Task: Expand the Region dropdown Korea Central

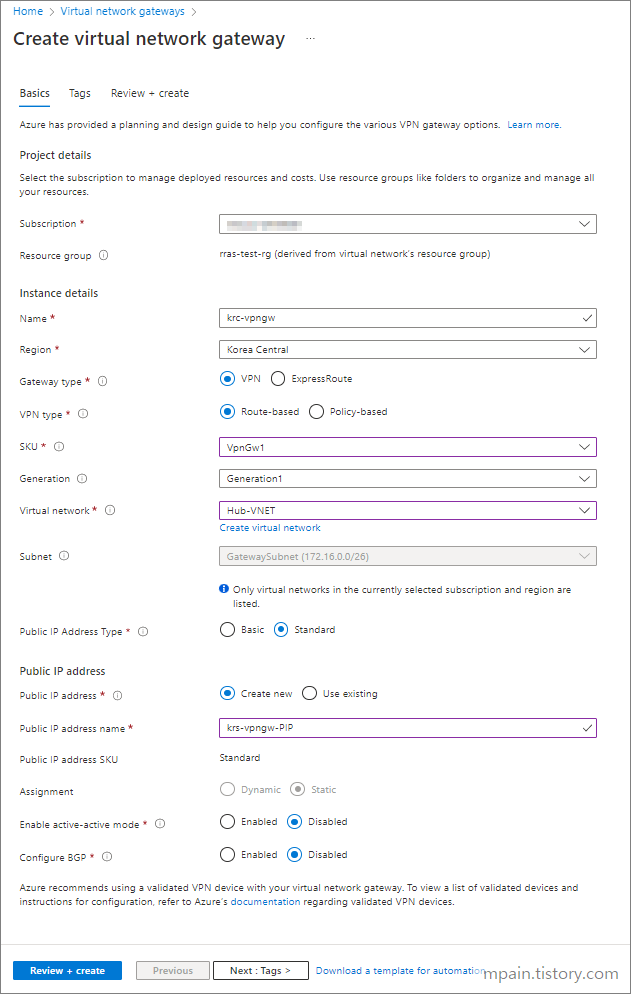Action: tap(408, 349)
